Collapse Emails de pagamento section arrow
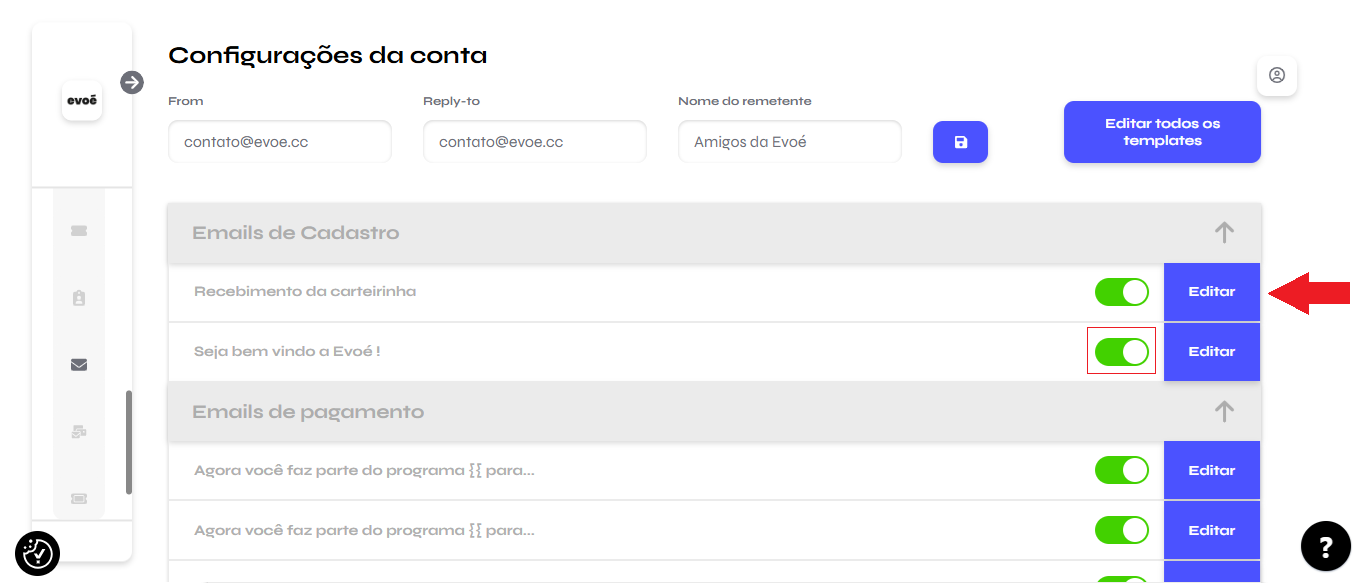The image size is (1364, 583). pyautogui.click(x=1224, y=411)
